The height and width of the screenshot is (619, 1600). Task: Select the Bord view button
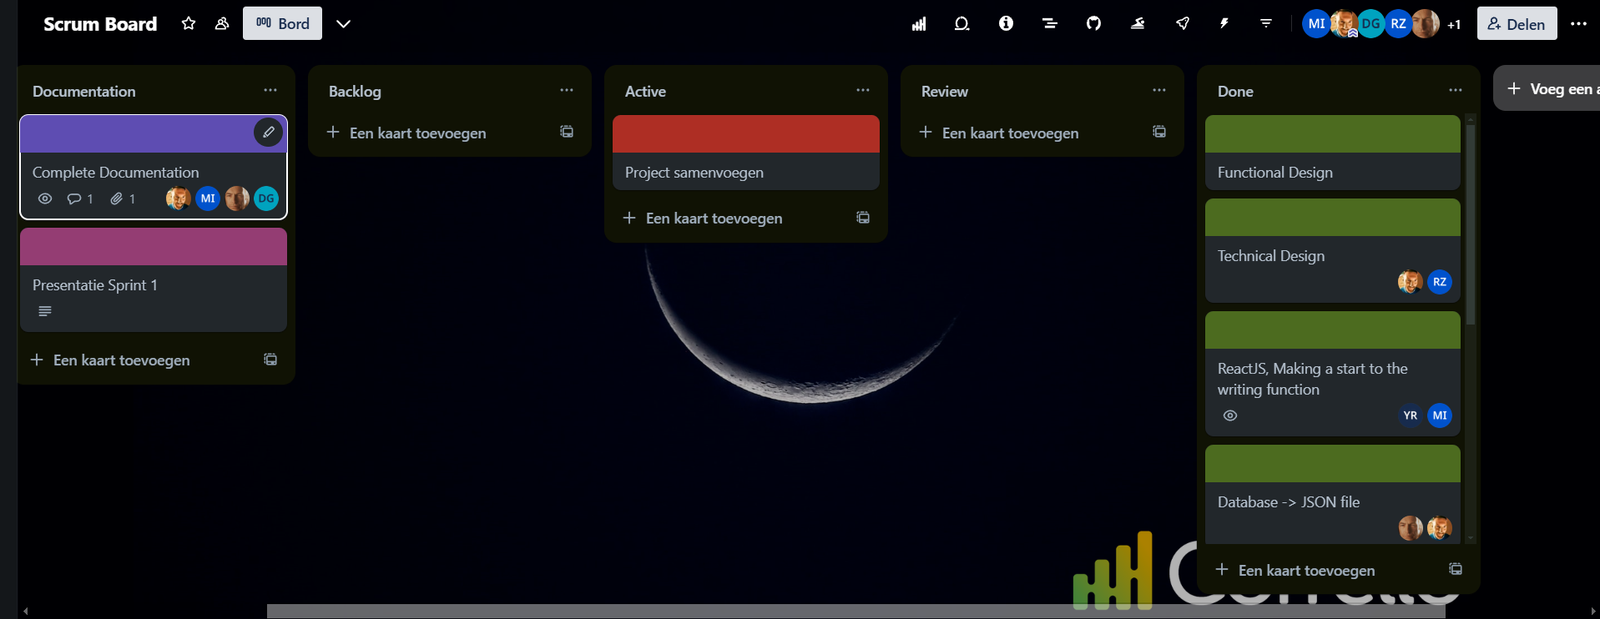coord(282,24)
